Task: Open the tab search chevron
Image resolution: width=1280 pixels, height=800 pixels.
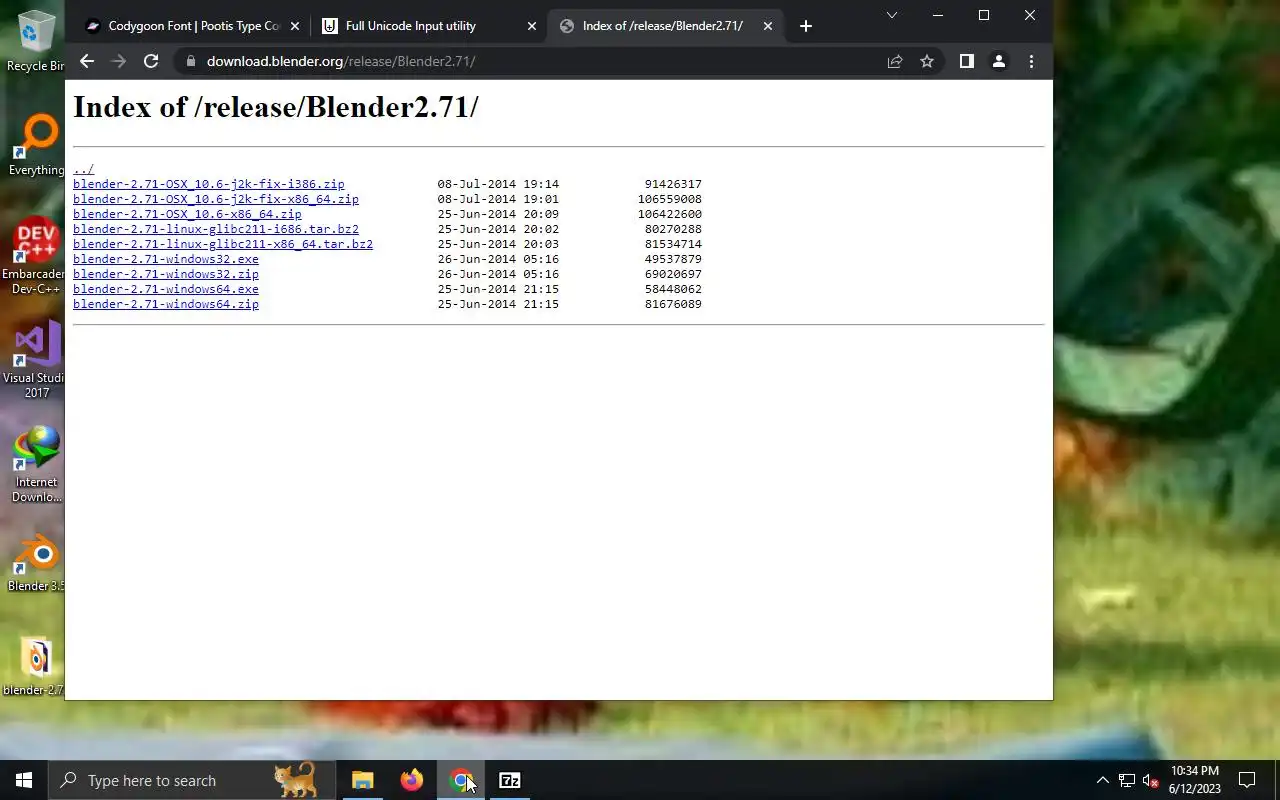Action: click(892, 15)
